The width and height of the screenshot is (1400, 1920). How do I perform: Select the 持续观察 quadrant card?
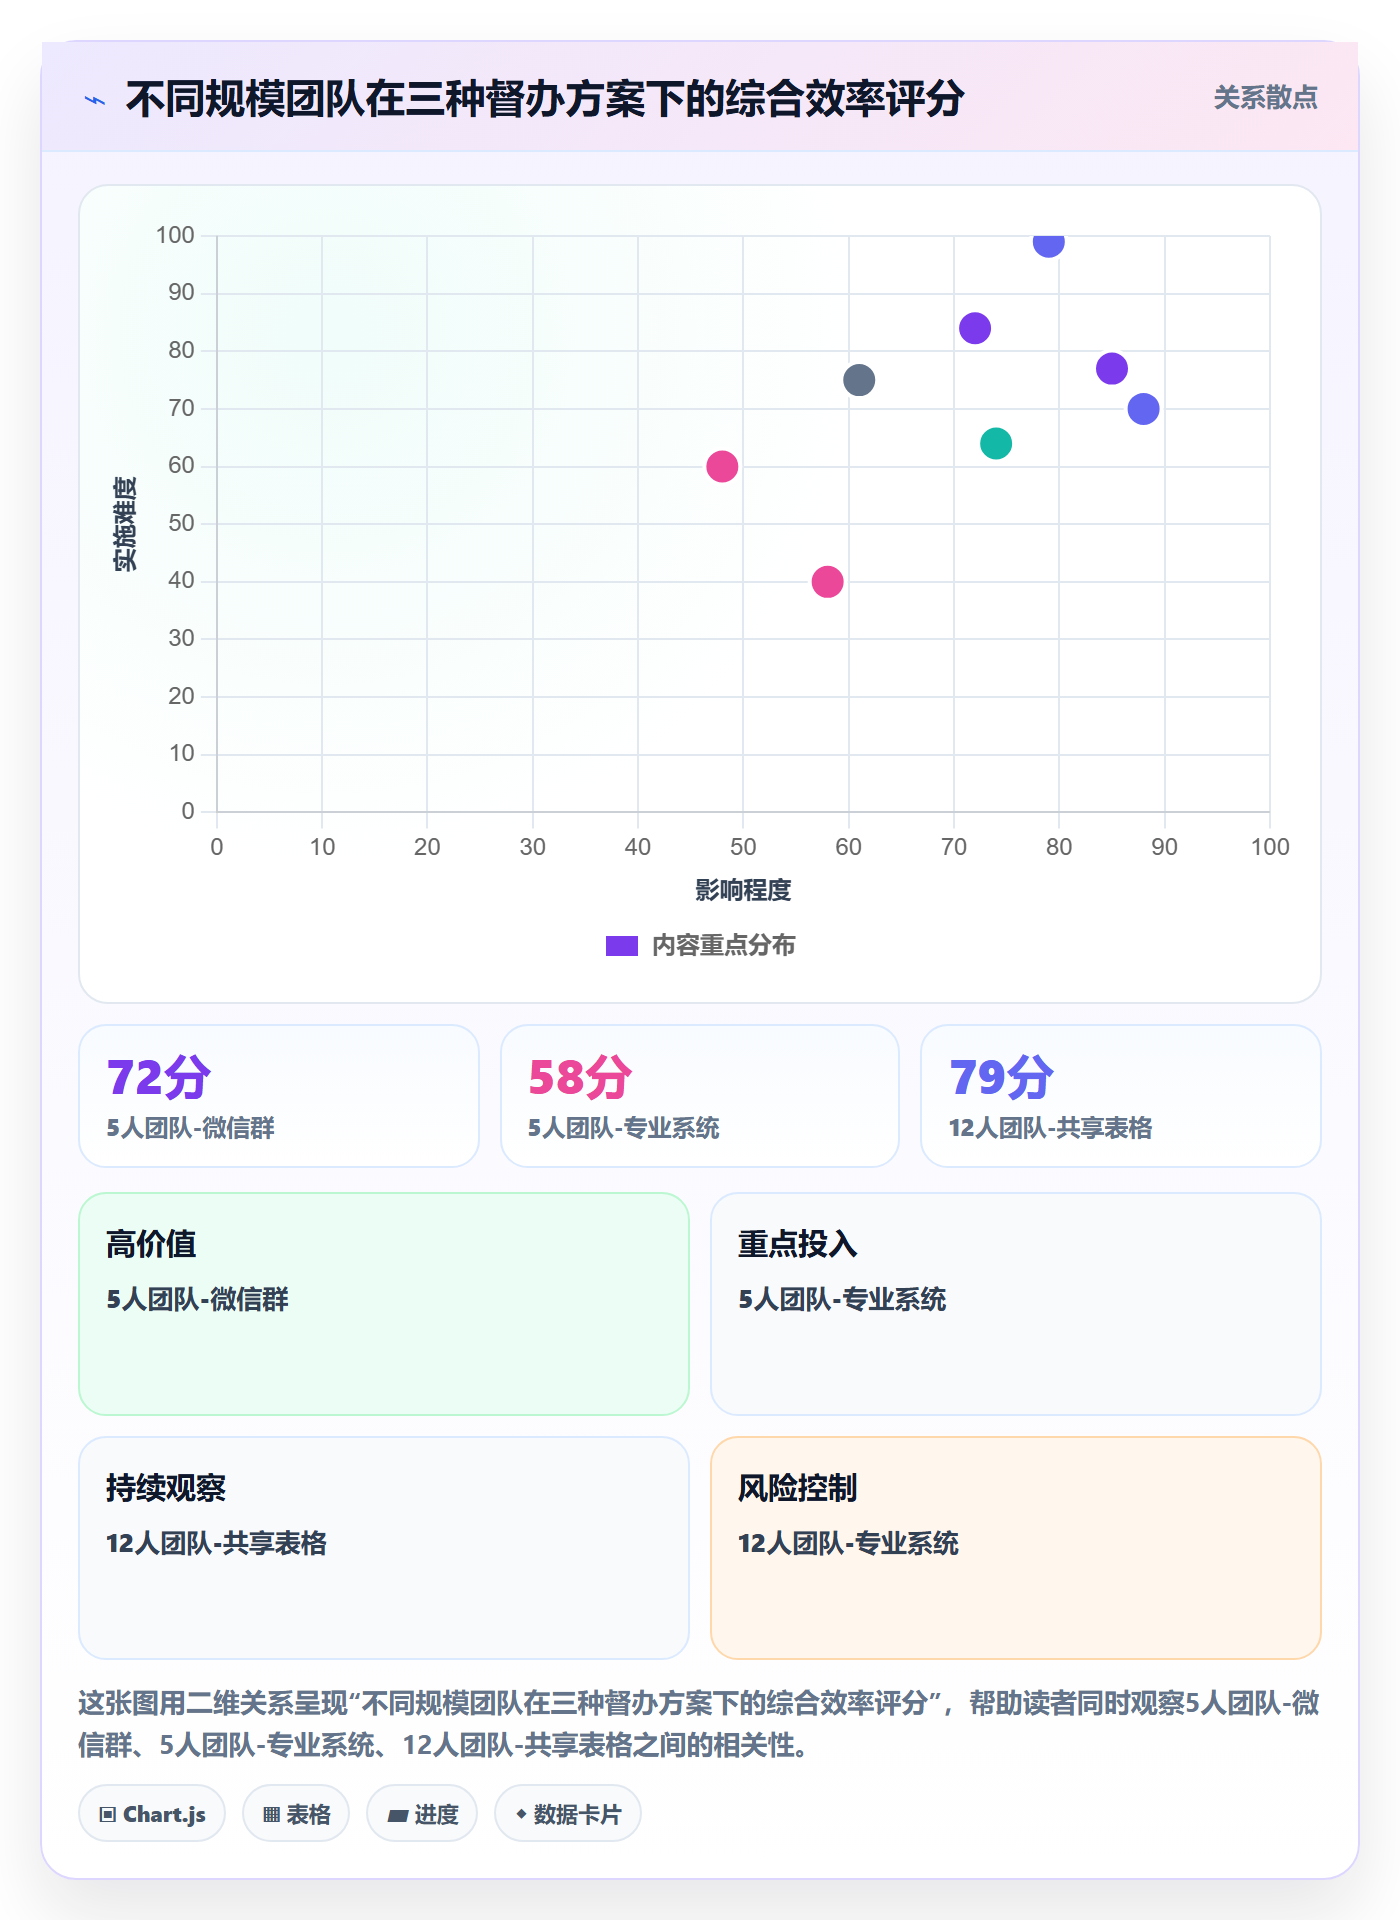[x=384, y=1548]
